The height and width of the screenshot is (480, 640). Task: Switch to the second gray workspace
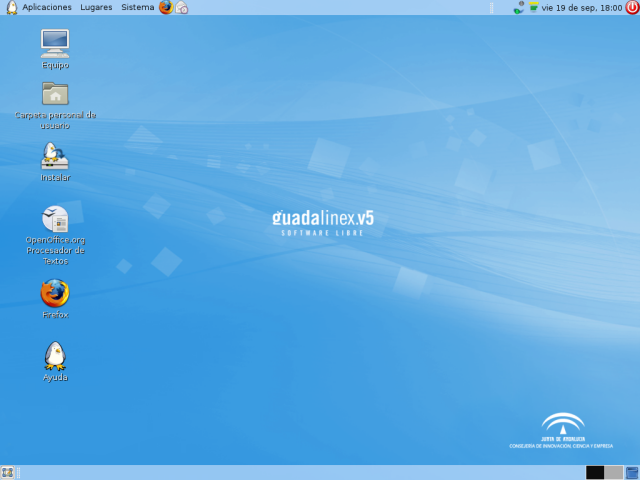(613, 472)
